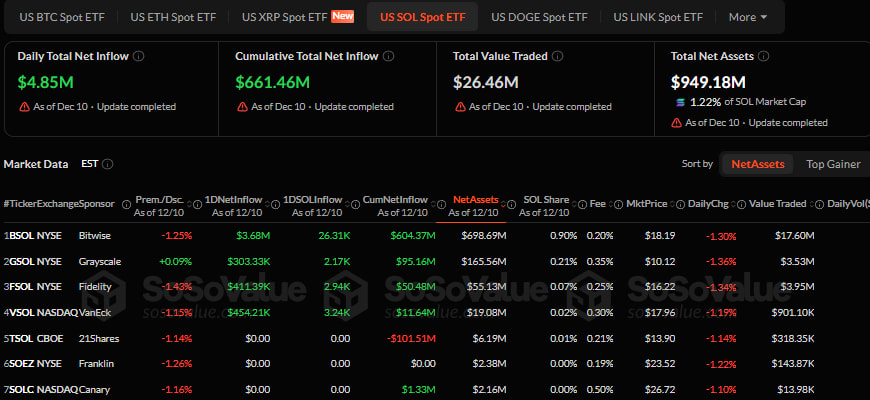
Task: Open the US ETH Spot ETF tab
Action: point(173,17)
